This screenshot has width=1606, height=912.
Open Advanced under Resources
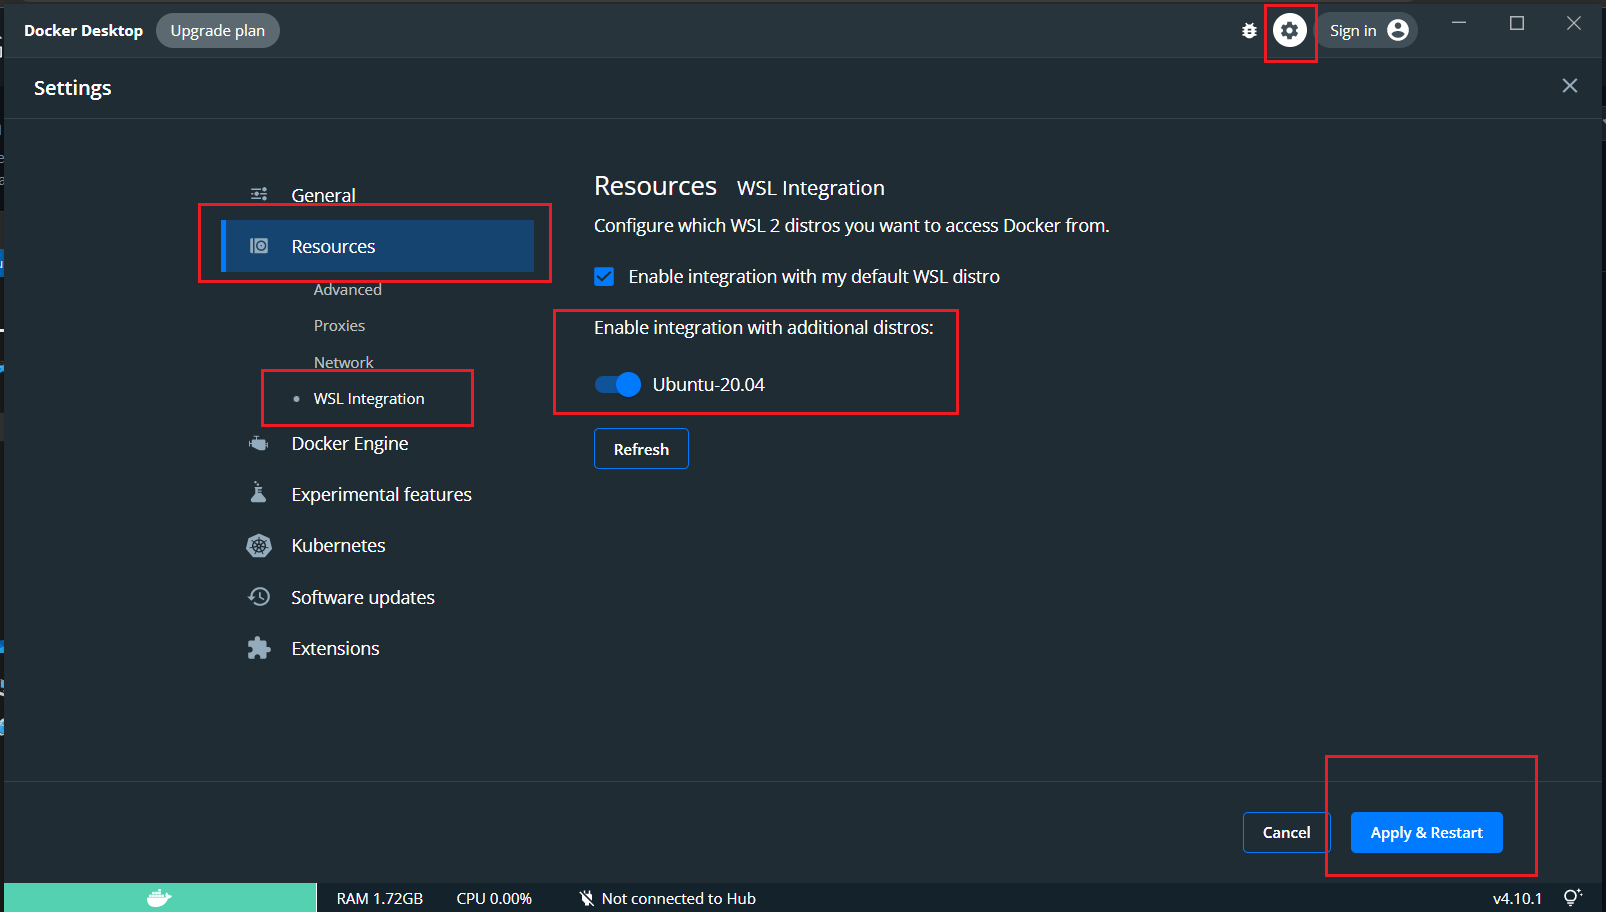click(347, 290)
